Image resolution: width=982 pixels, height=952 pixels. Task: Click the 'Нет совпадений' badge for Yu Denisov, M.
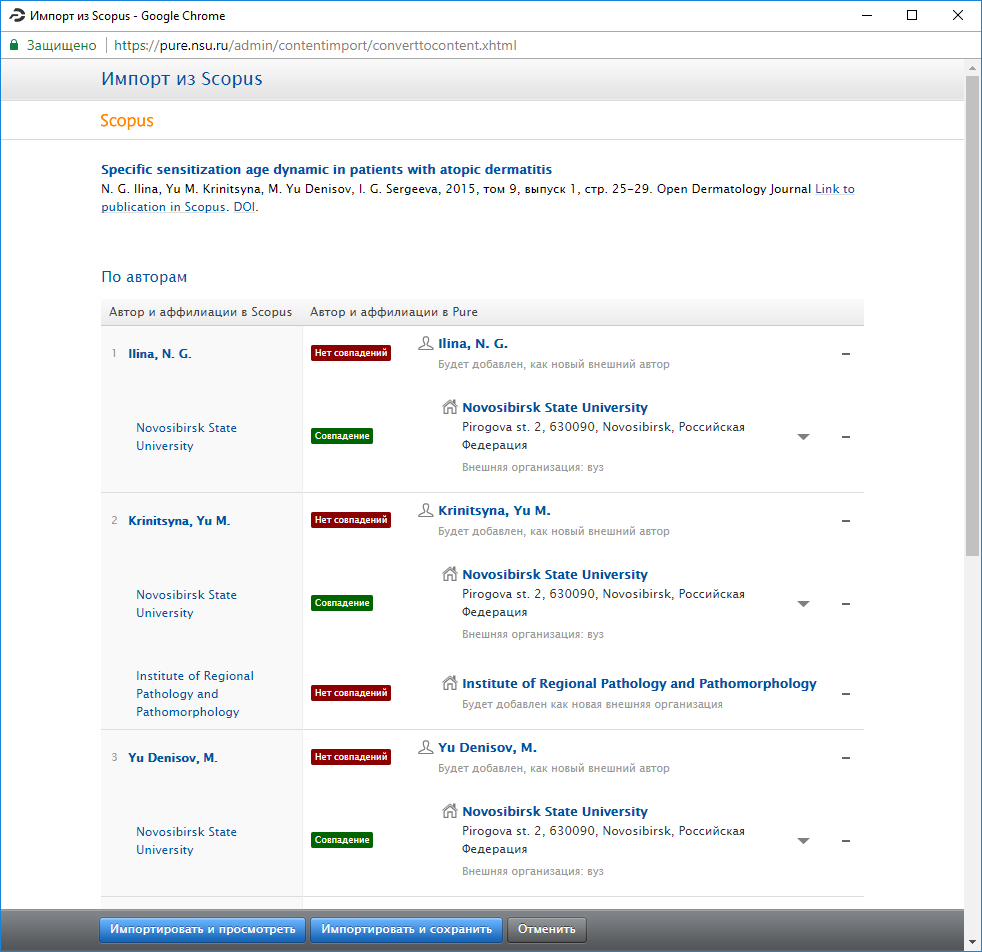(351, 757)
